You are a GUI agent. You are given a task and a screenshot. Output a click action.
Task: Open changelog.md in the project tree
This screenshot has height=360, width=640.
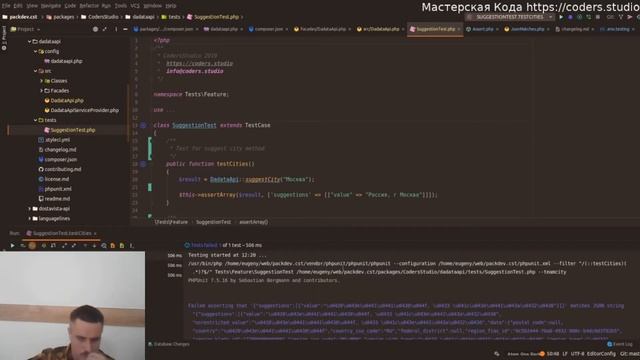click(58, 150)
